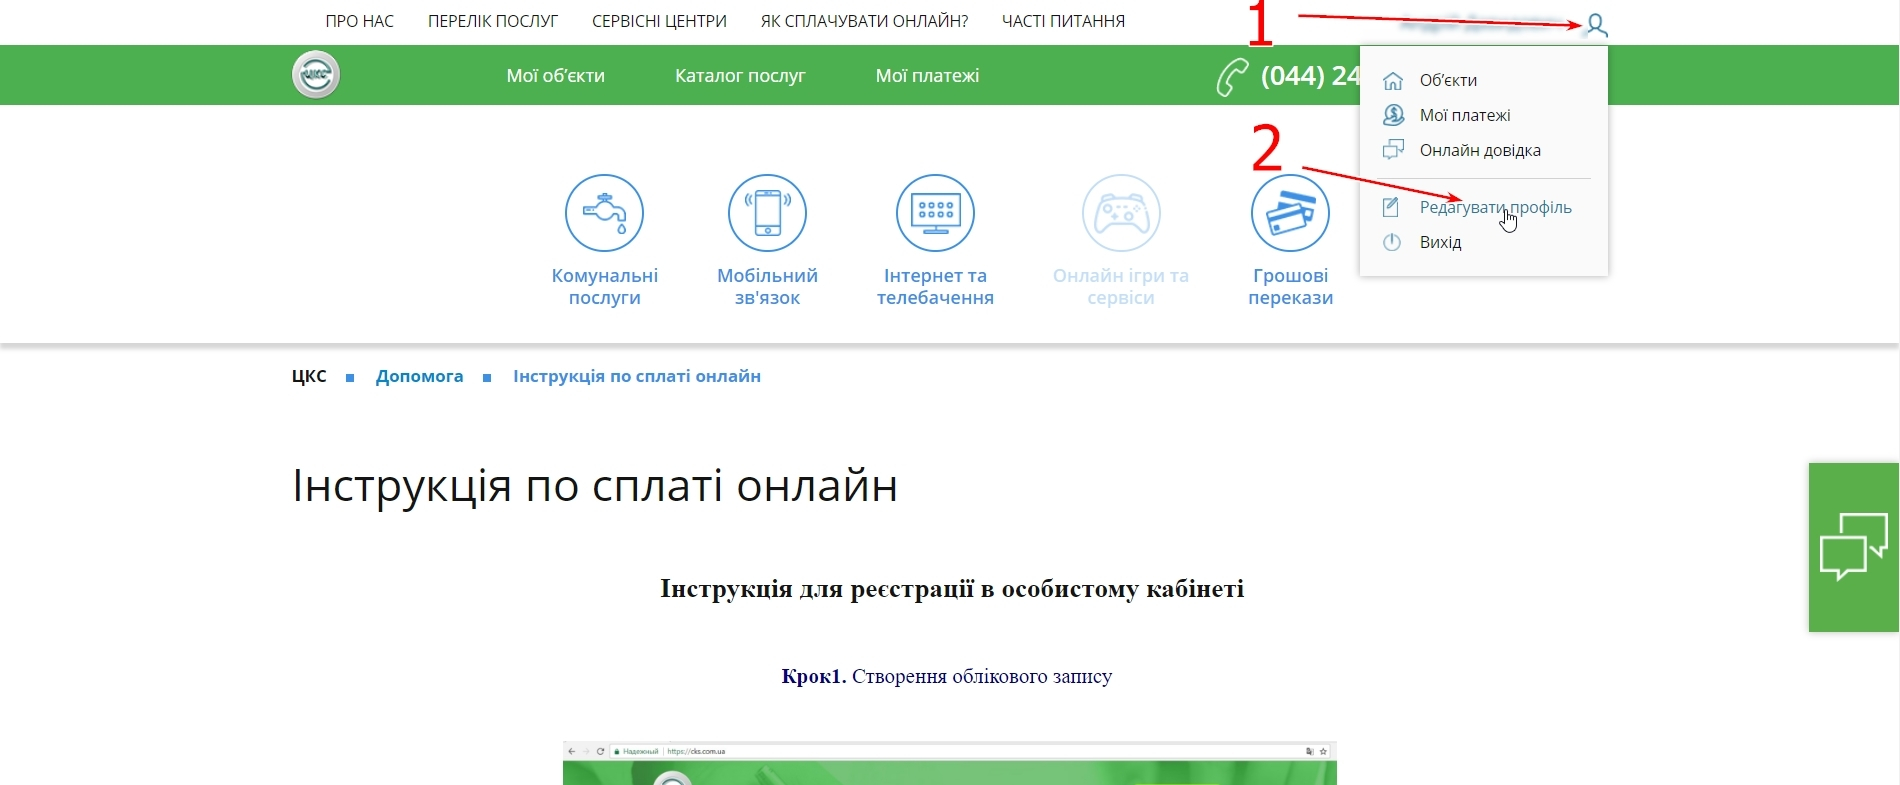Select Редагувати профіль in dropdown menu

(x=1494, y=208)
